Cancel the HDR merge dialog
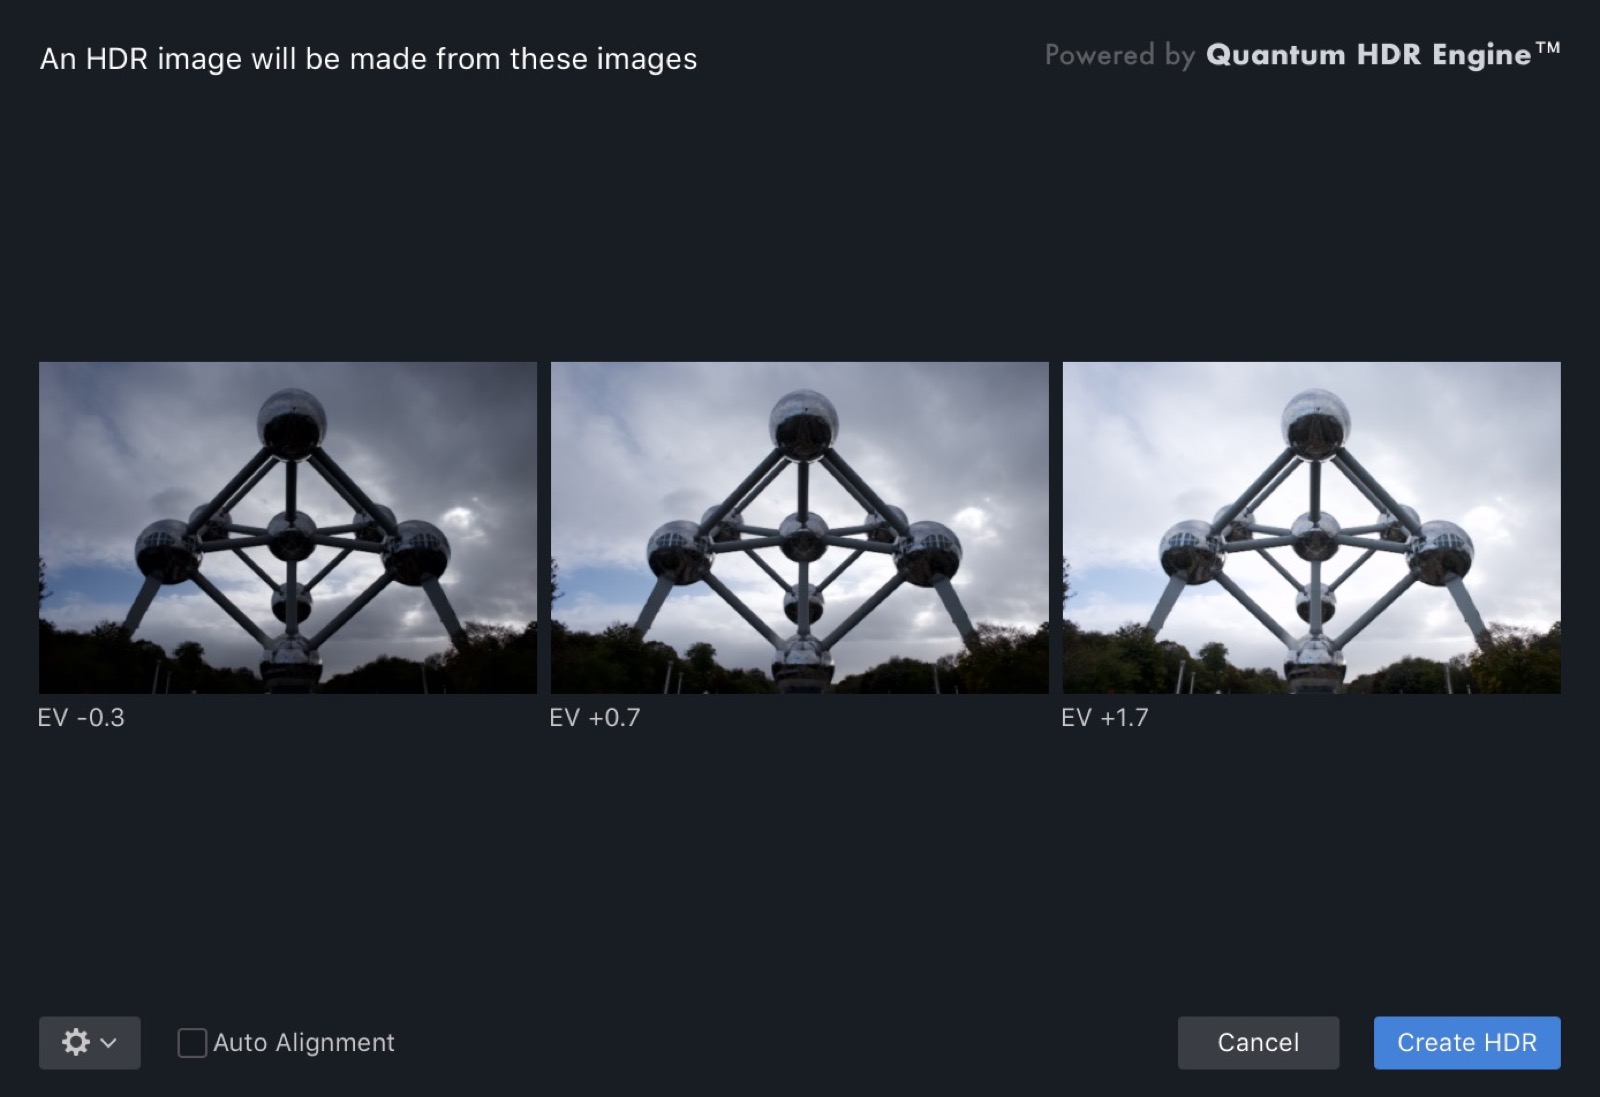 [1258, 1043]
